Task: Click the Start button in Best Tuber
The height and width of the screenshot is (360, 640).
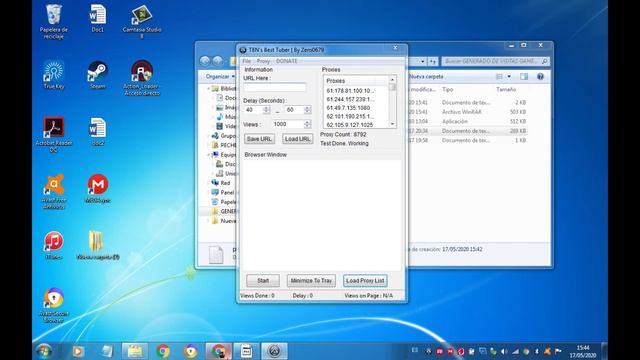Action: 263,281
